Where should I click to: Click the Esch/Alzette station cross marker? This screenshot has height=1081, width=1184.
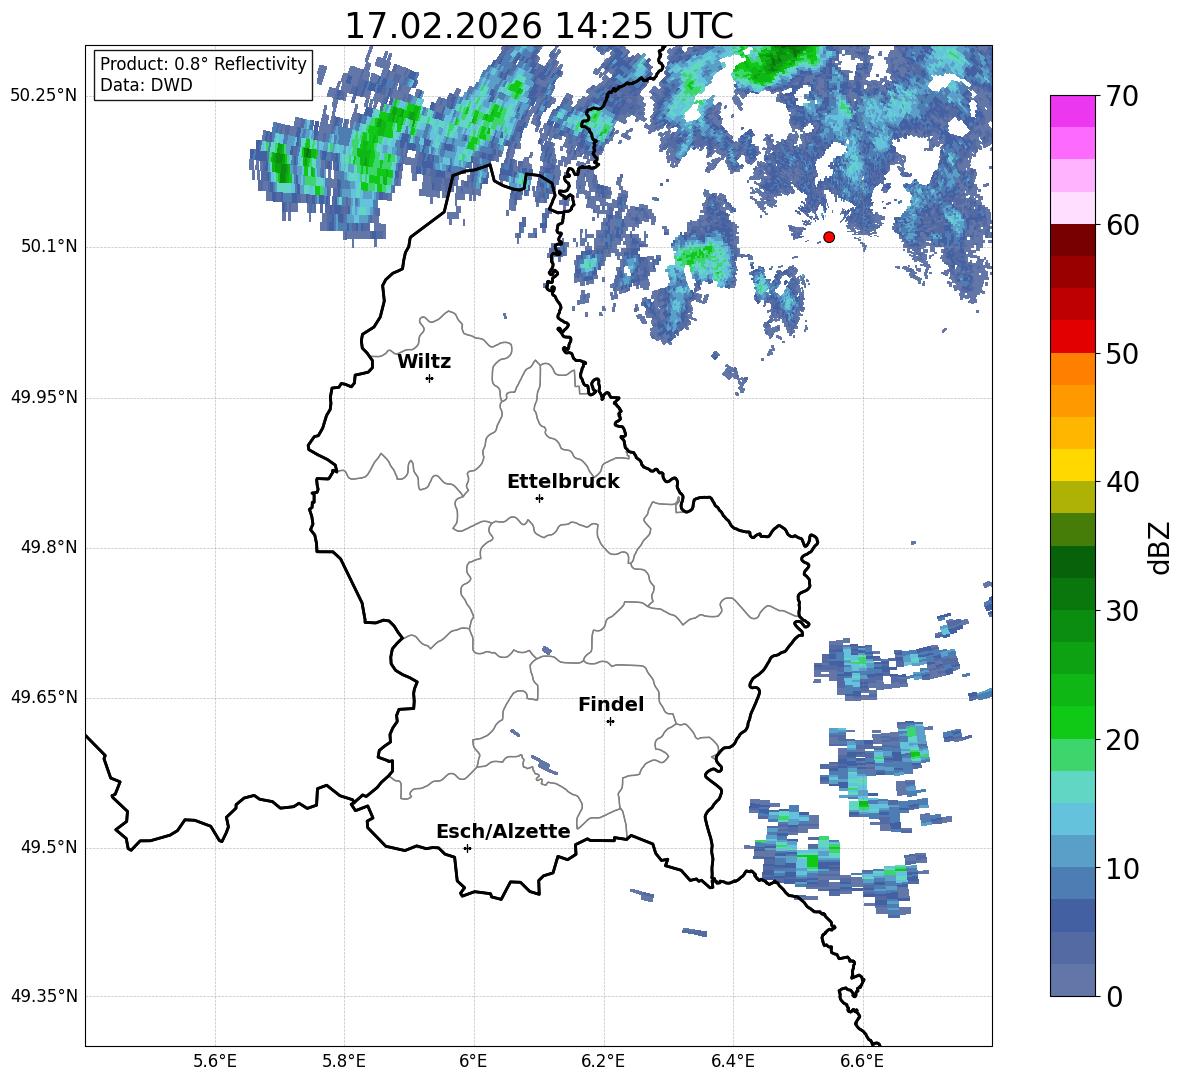point(467,848)
